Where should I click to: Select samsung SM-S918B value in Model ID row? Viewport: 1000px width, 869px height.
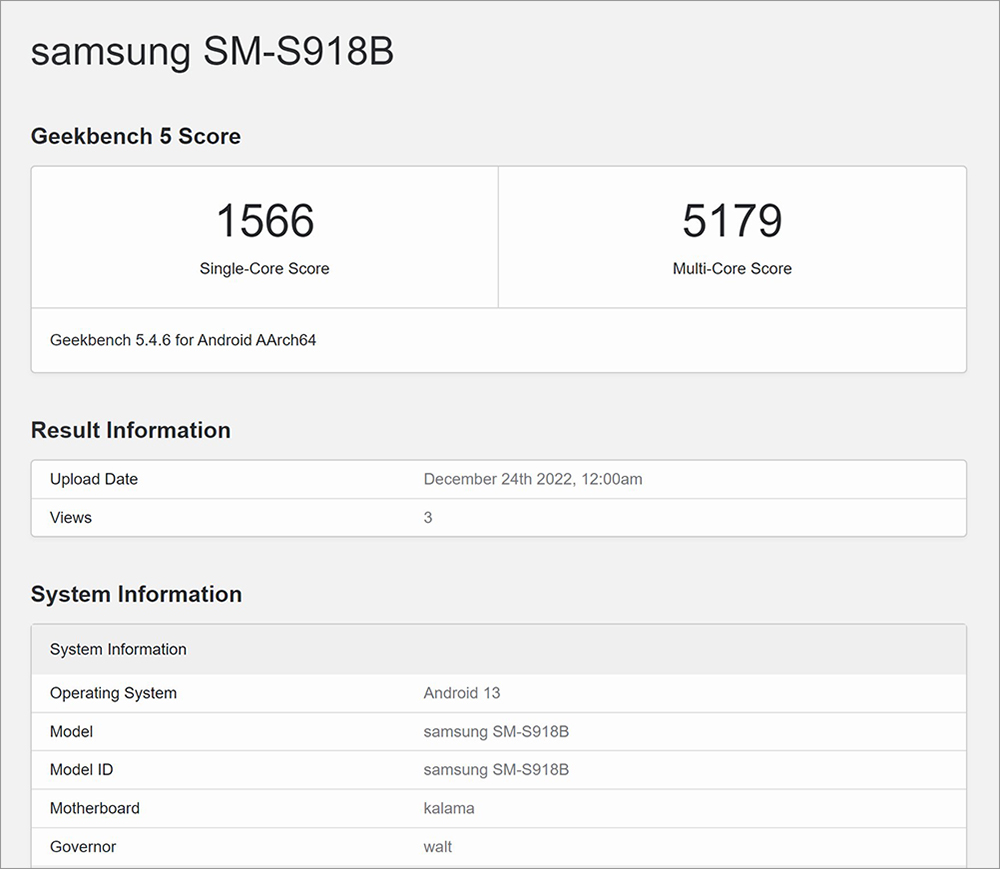[x=496, y=770]
